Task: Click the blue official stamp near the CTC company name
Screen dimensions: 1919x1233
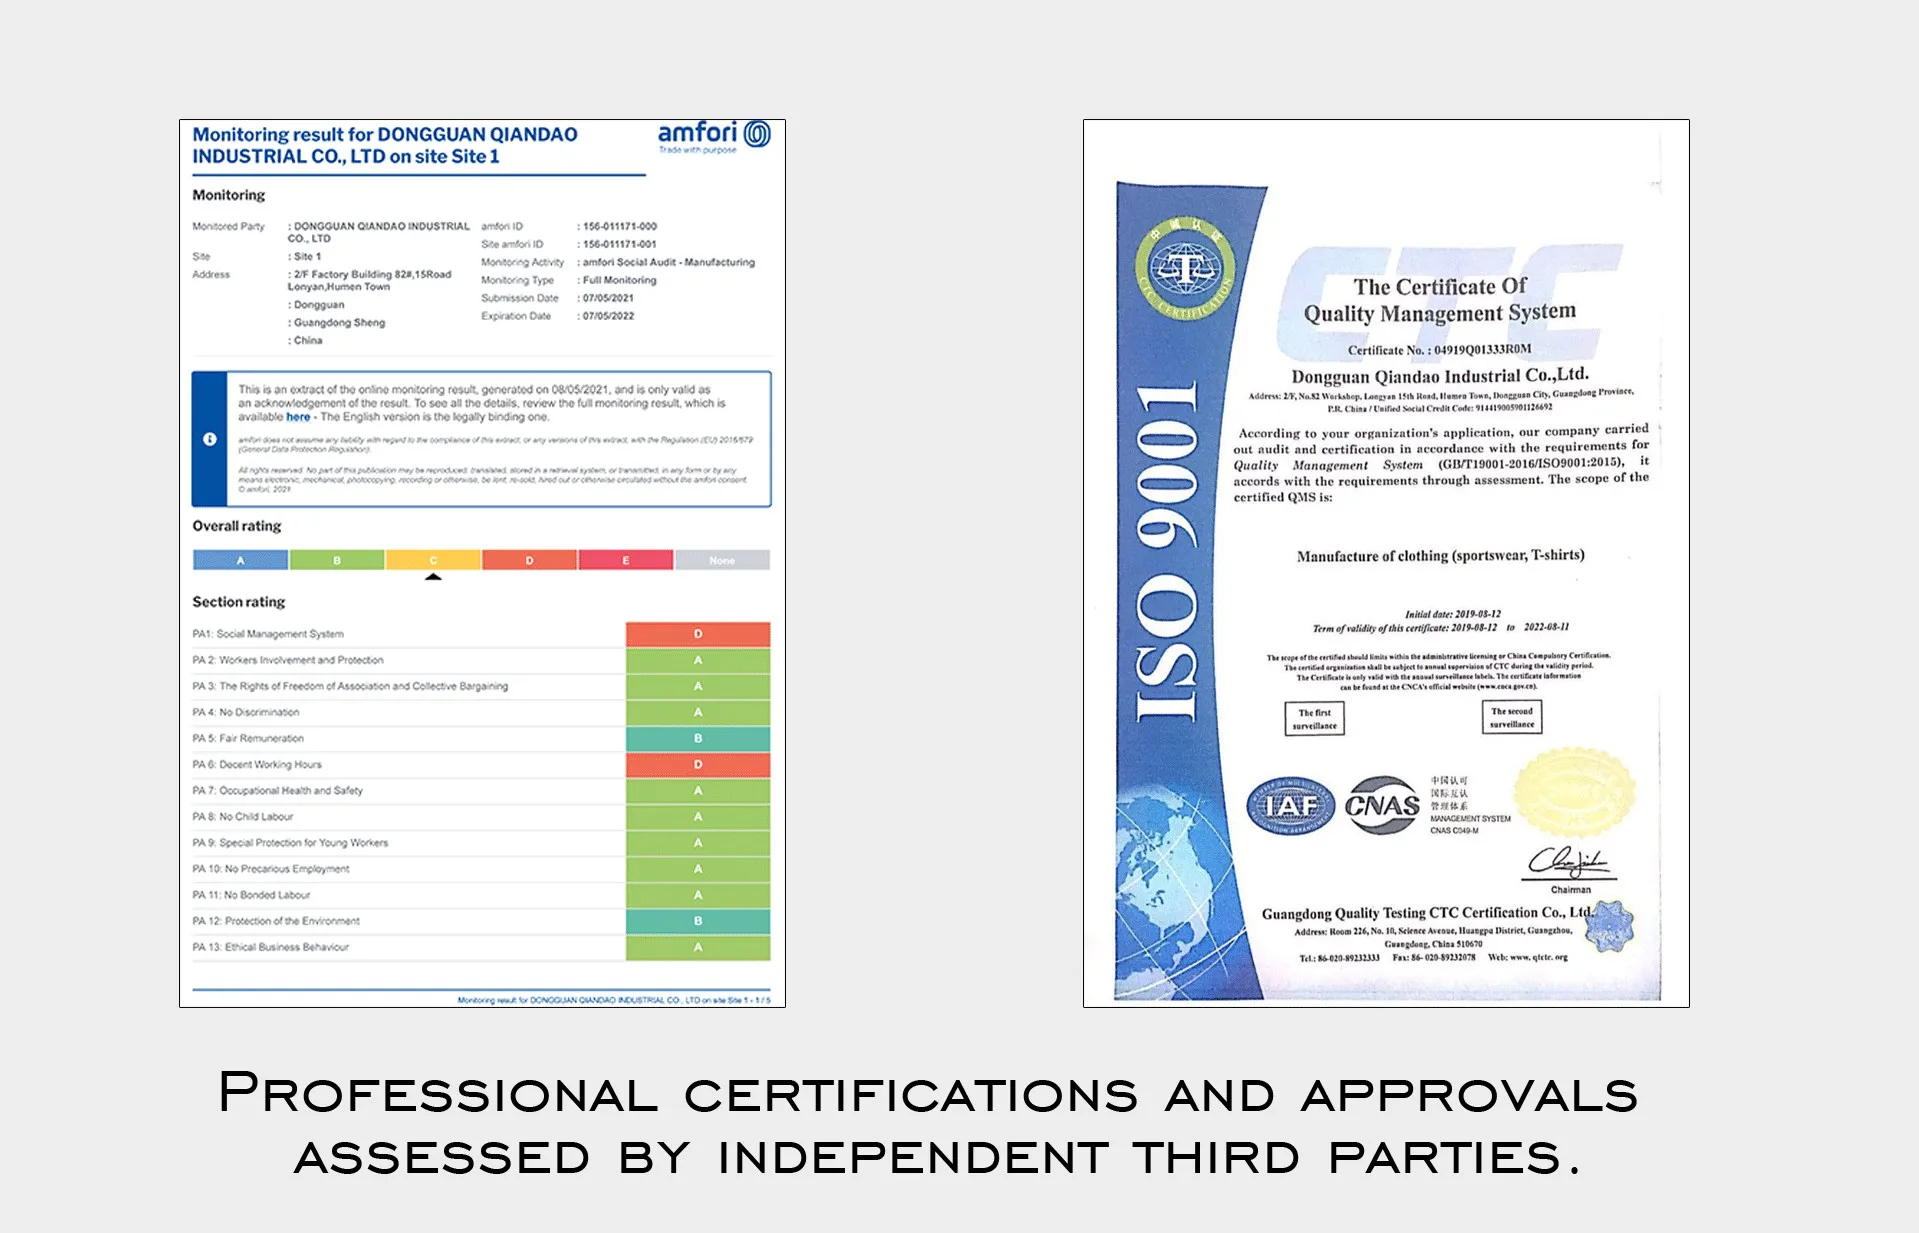Action: pyautogui.click(x=1610, y=925)
